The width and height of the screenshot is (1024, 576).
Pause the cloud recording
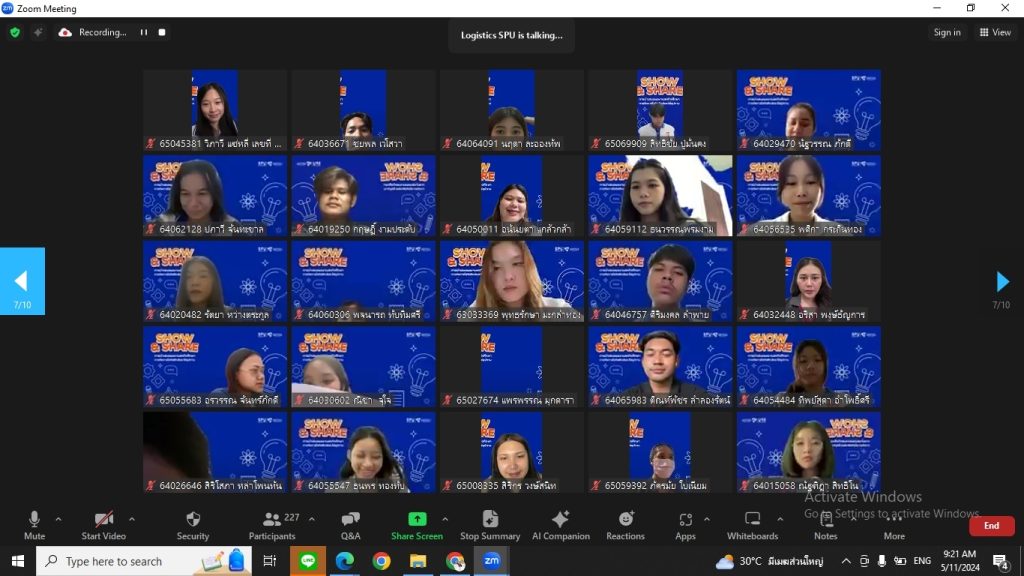144,33
